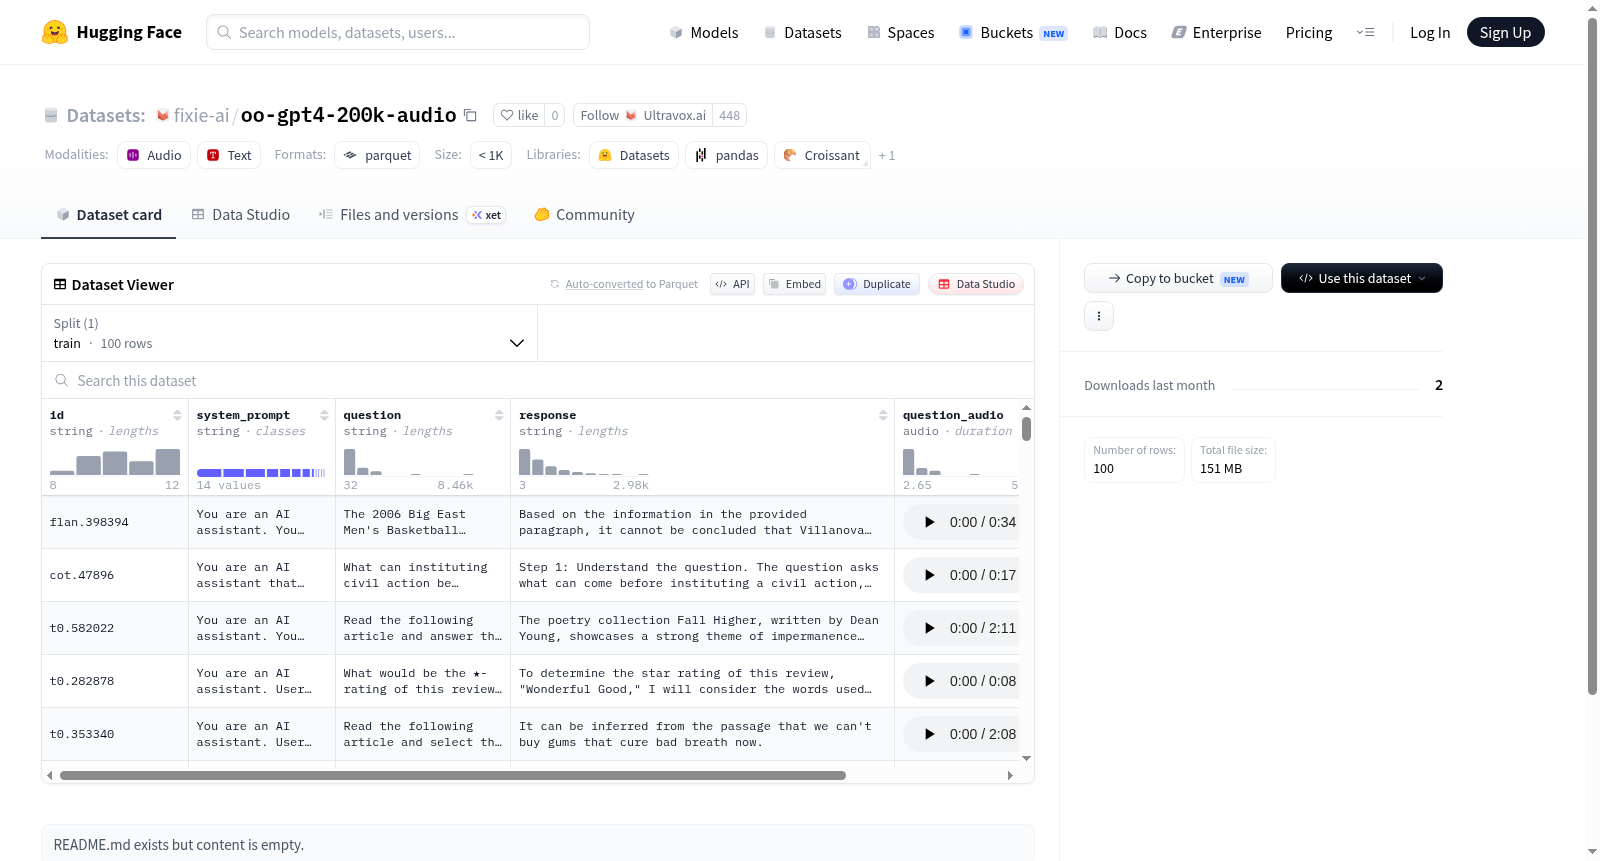Select the cell 'cot.47896'

coord(115,575)
